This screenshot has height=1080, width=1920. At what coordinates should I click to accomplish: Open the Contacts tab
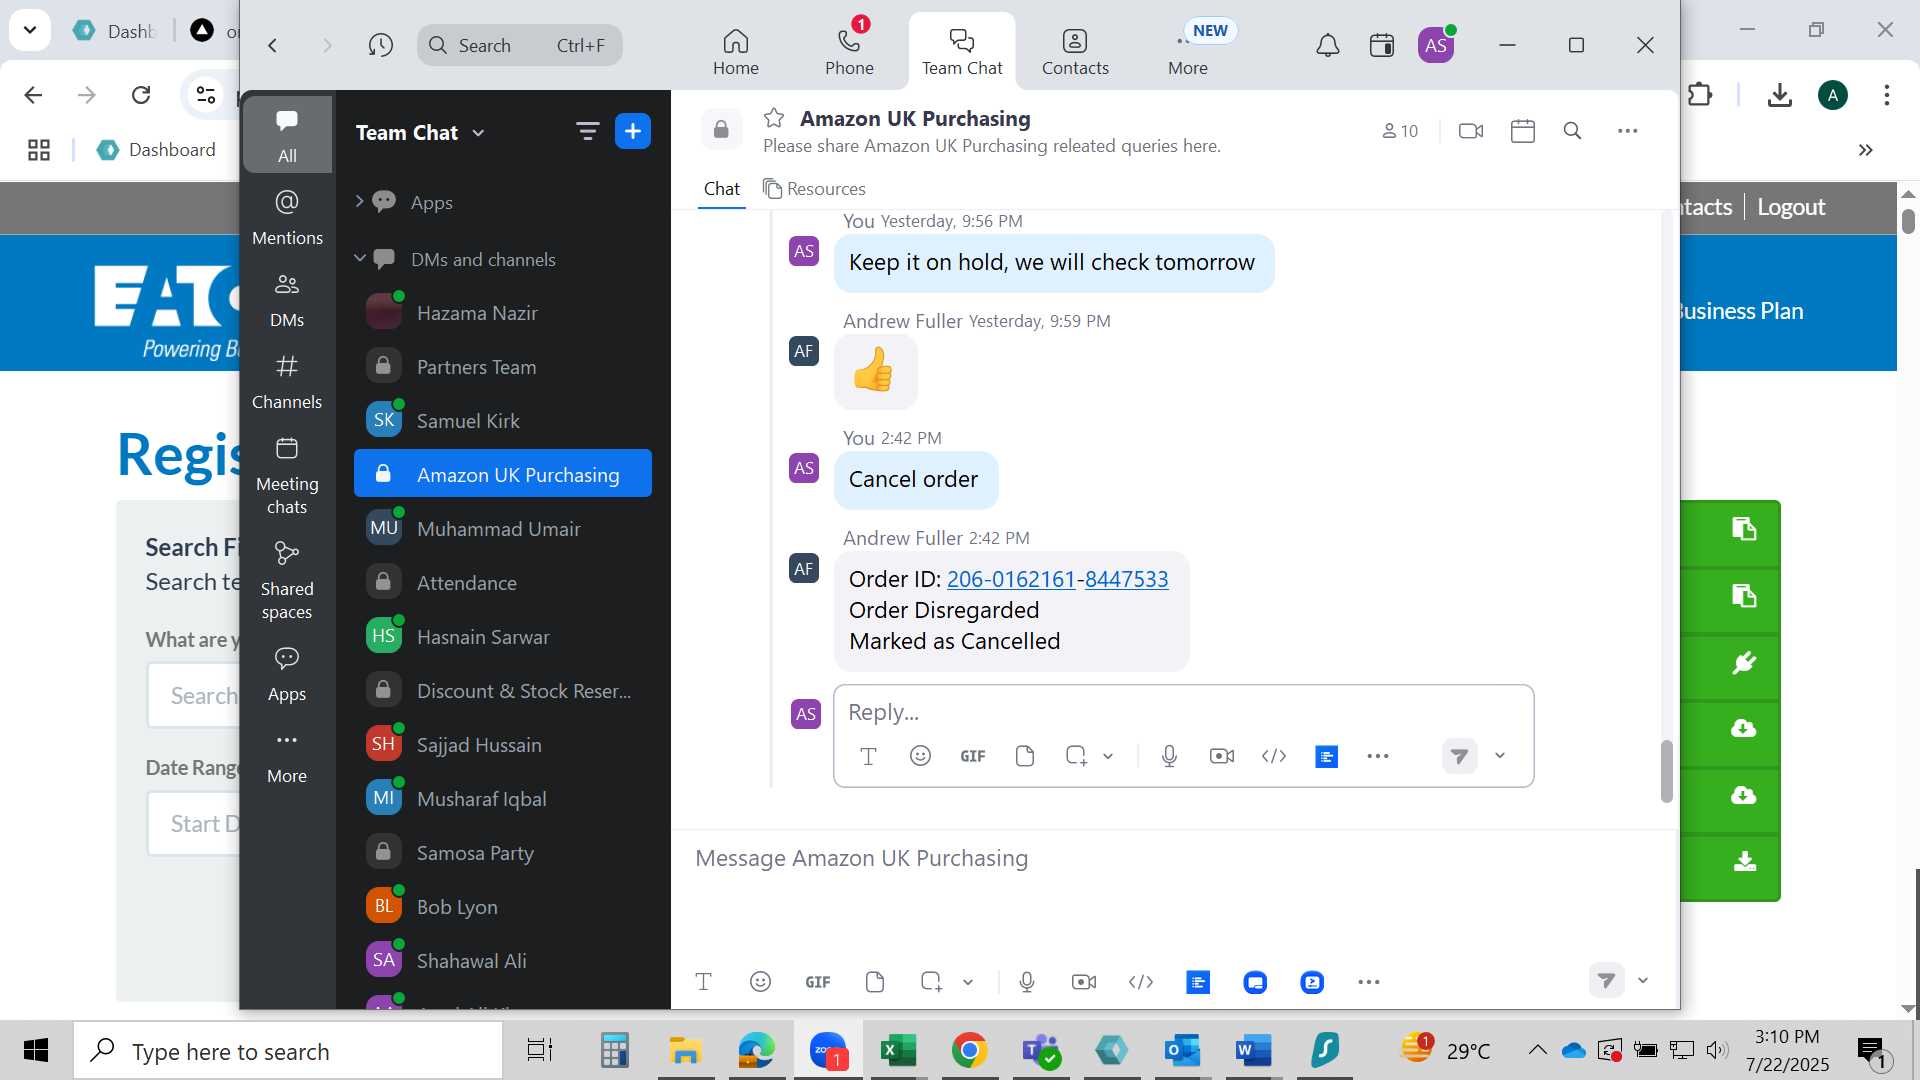[1075, 51]
